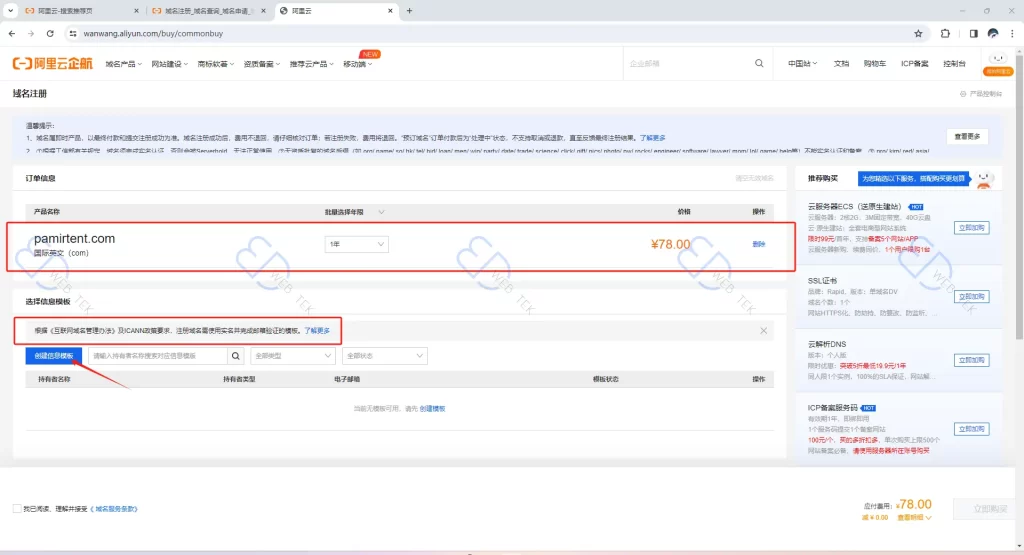This screenshot has width=1024, height=555.
Task: Click the blue 创建信息模板 button
Action: [54, 356]
